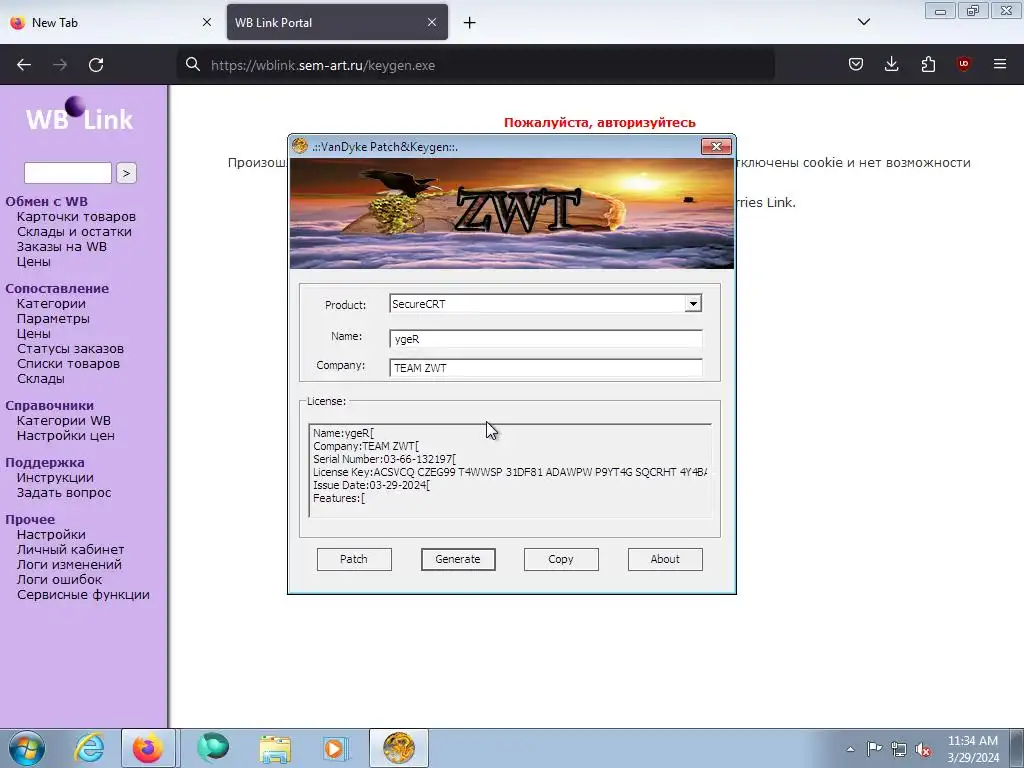The width and height of the screenshot is (1024, 768).
Task: Close the New Tab tab
Action: point(206,22)
